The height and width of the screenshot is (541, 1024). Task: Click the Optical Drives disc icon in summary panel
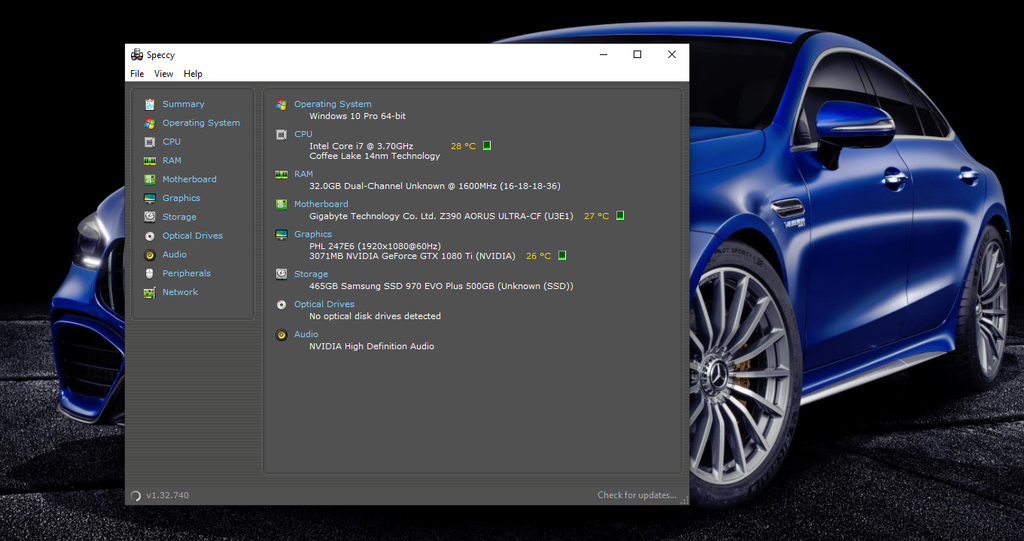(281, 304)
